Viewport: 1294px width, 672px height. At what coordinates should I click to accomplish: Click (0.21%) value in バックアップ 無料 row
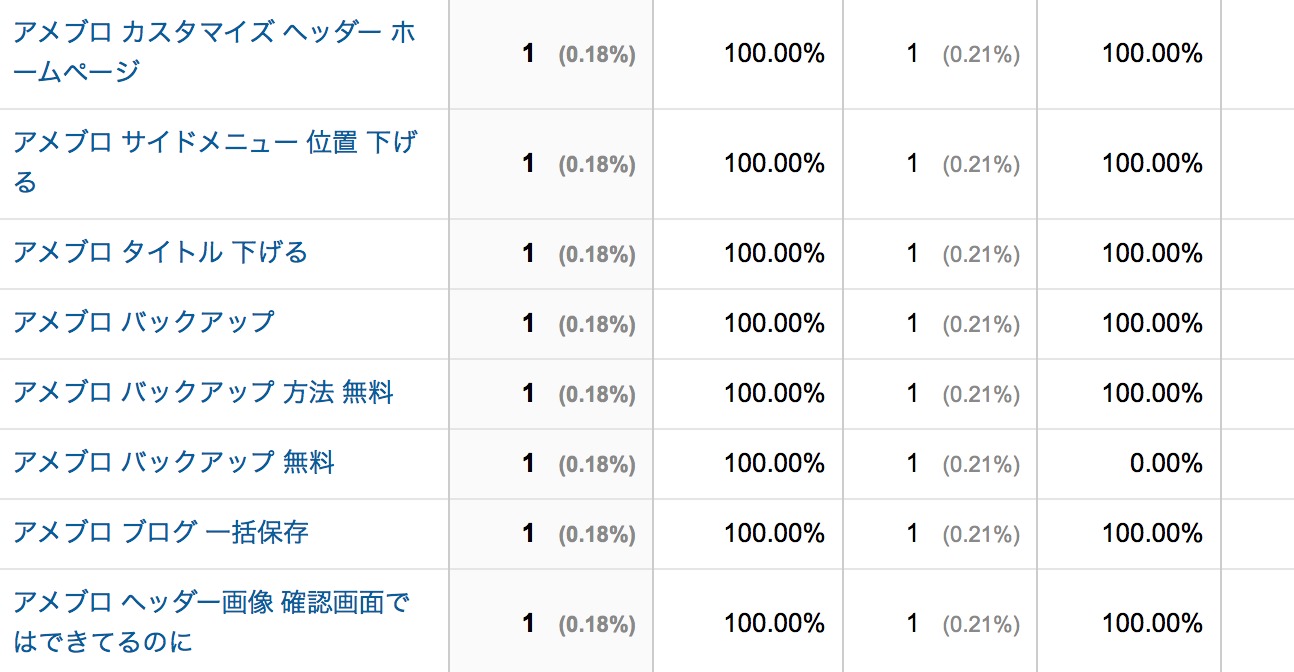click(x=981, y=464)
